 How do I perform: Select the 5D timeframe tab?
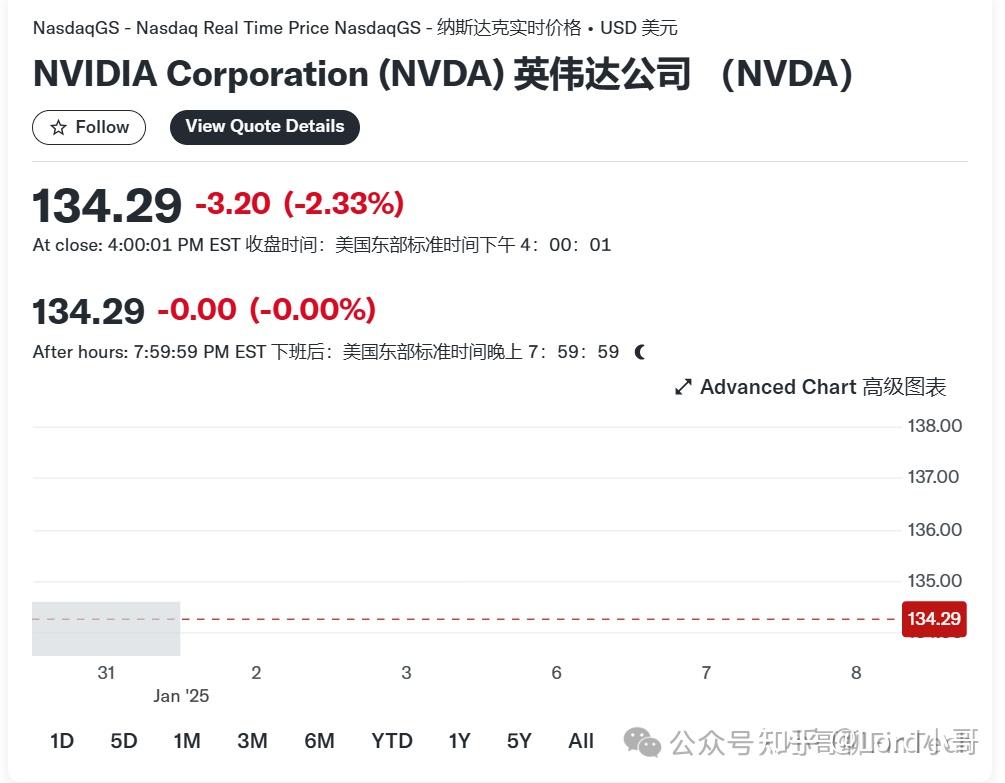(x=124, y=741)
